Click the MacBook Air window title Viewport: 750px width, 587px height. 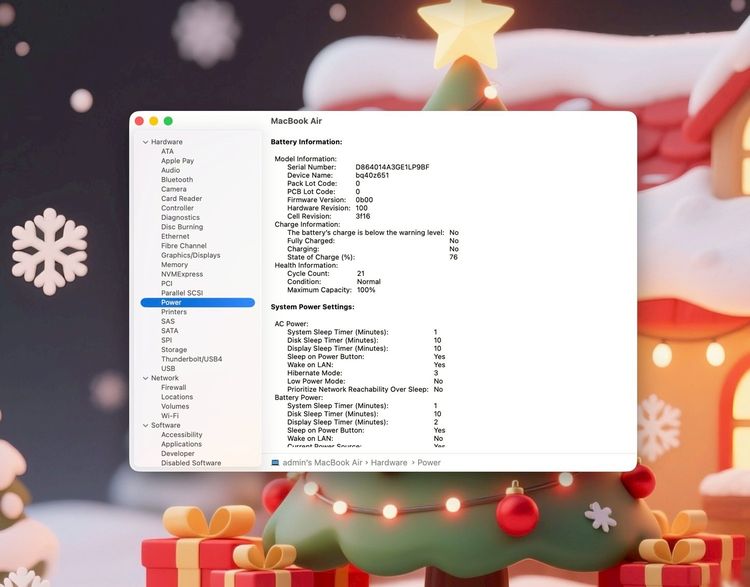[x=296, y=121]
